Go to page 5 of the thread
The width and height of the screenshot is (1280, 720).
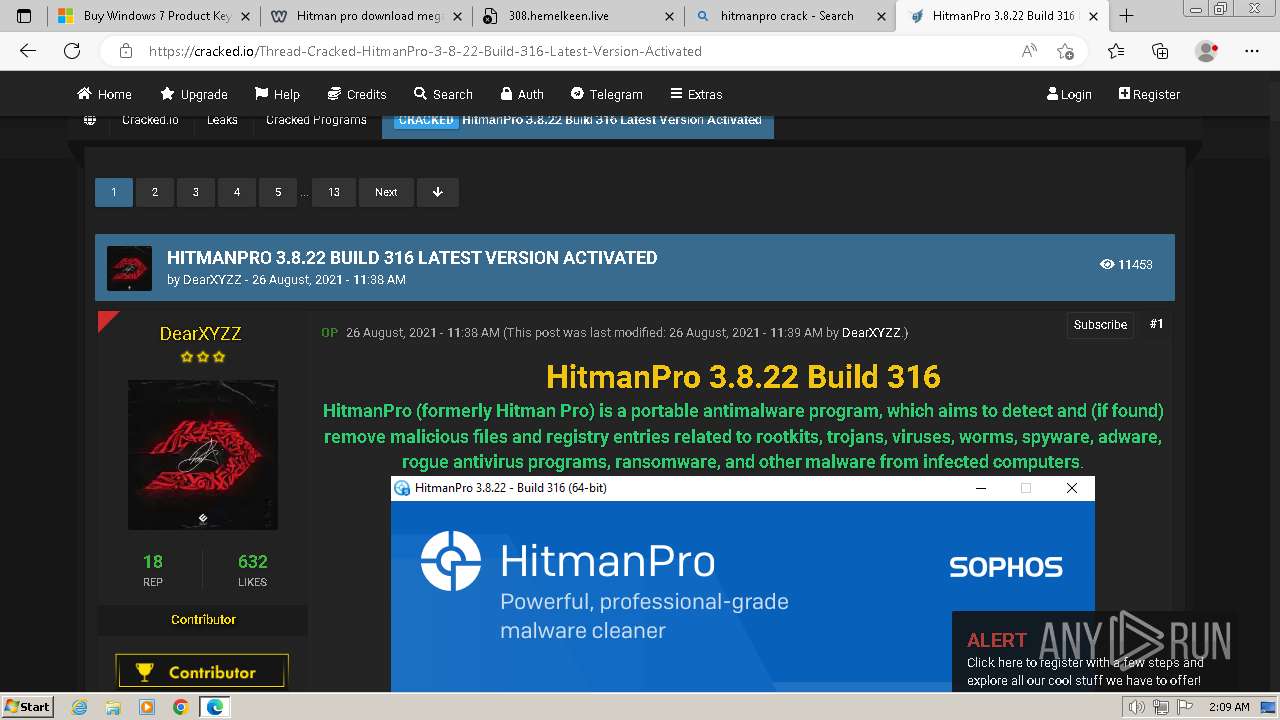[278, 192]
